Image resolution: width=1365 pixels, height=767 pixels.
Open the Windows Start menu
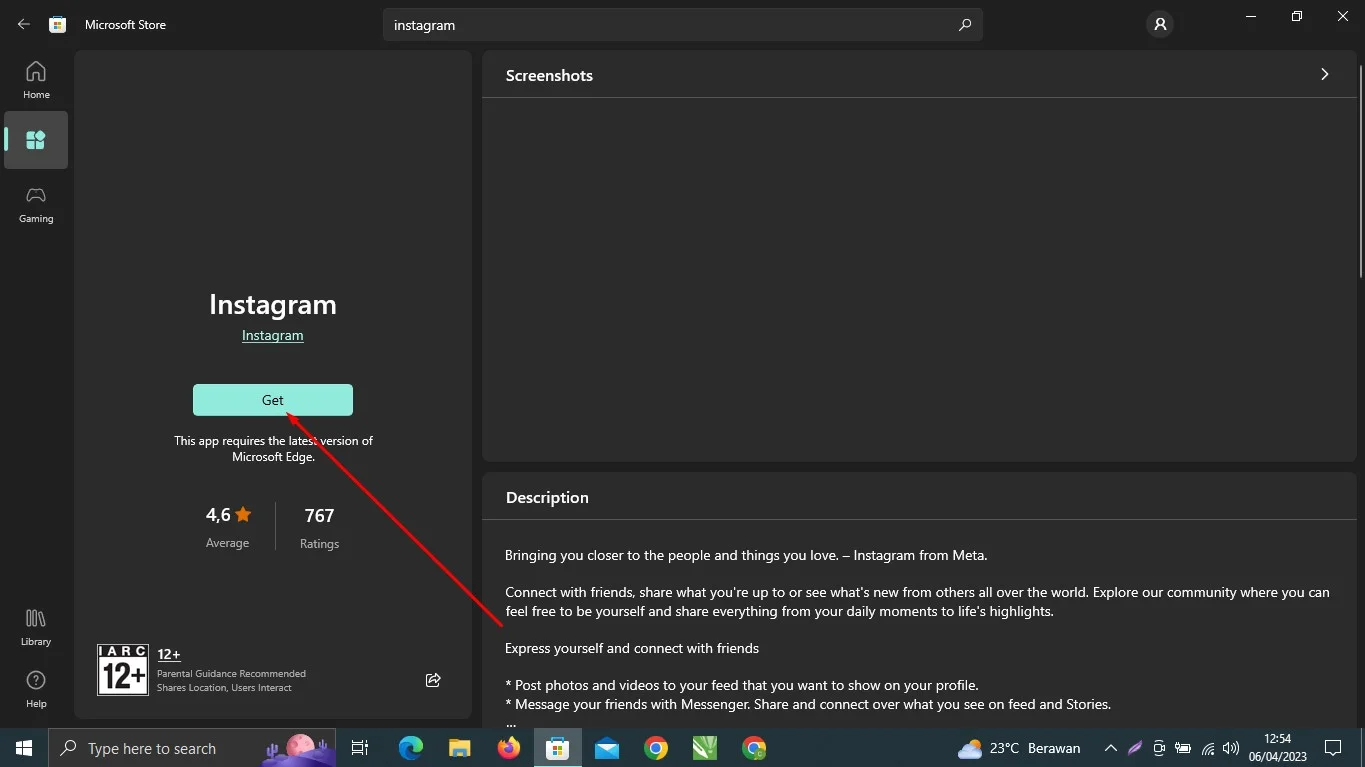click(24, 748)
